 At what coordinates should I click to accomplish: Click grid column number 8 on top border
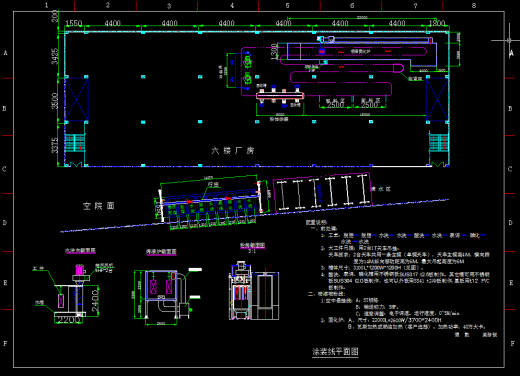474,5
